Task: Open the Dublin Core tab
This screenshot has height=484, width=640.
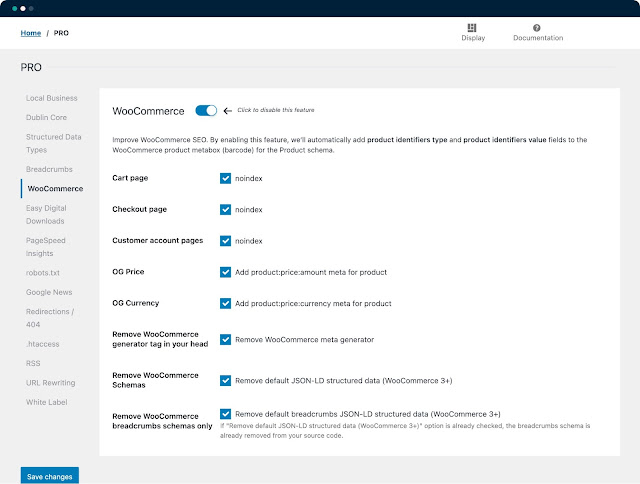Action: point(46,118)
